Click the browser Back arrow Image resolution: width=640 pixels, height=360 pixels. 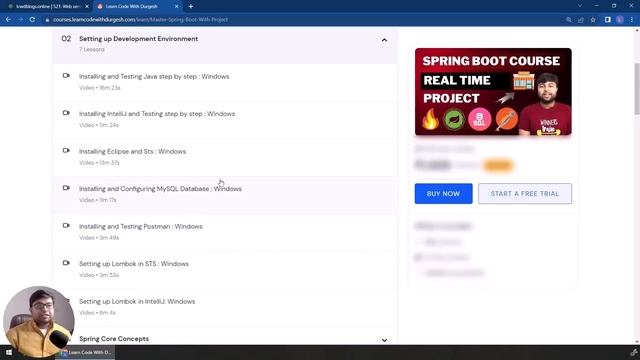[x=8, y=20]
